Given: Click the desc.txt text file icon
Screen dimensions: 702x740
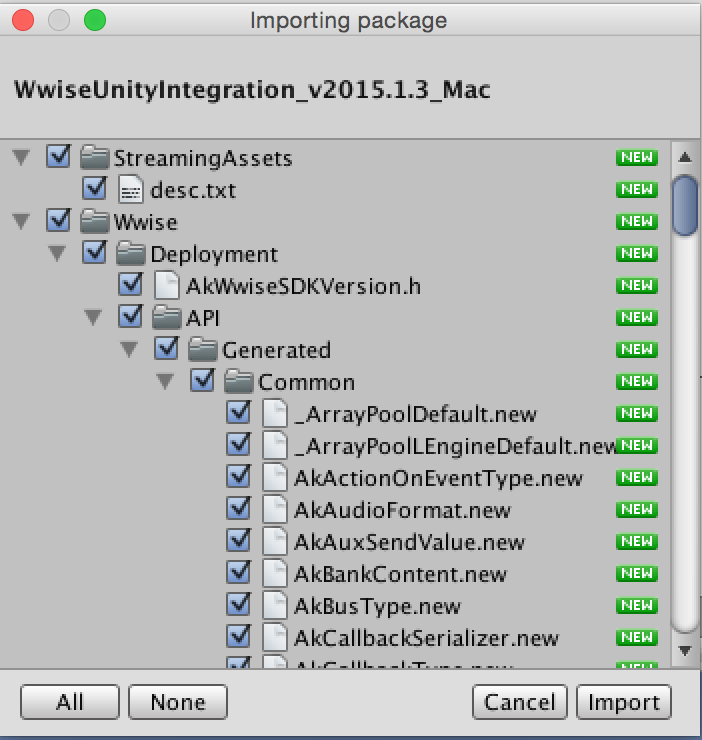Looking at the screenshot, I should pyautogui.click(x=131, y=189).
